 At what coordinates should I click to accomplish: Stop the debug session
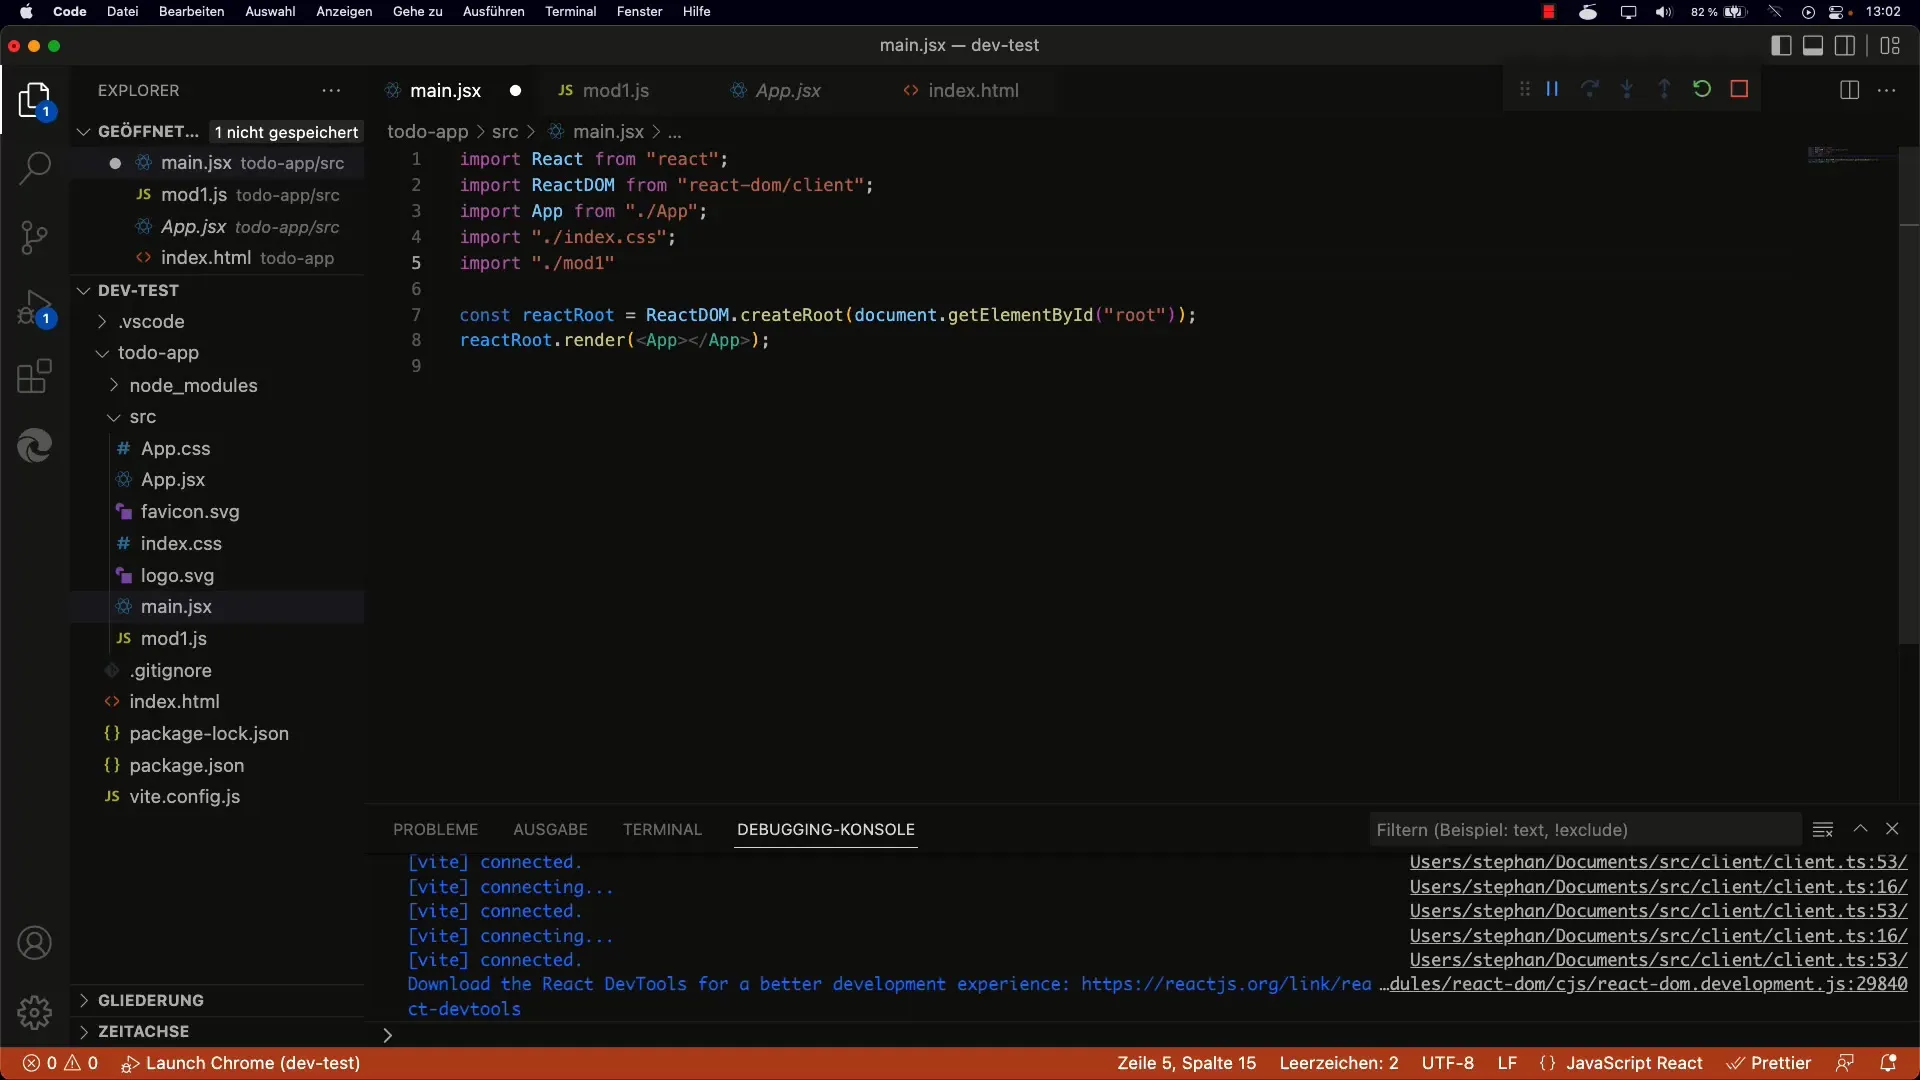coord(1739,89)
